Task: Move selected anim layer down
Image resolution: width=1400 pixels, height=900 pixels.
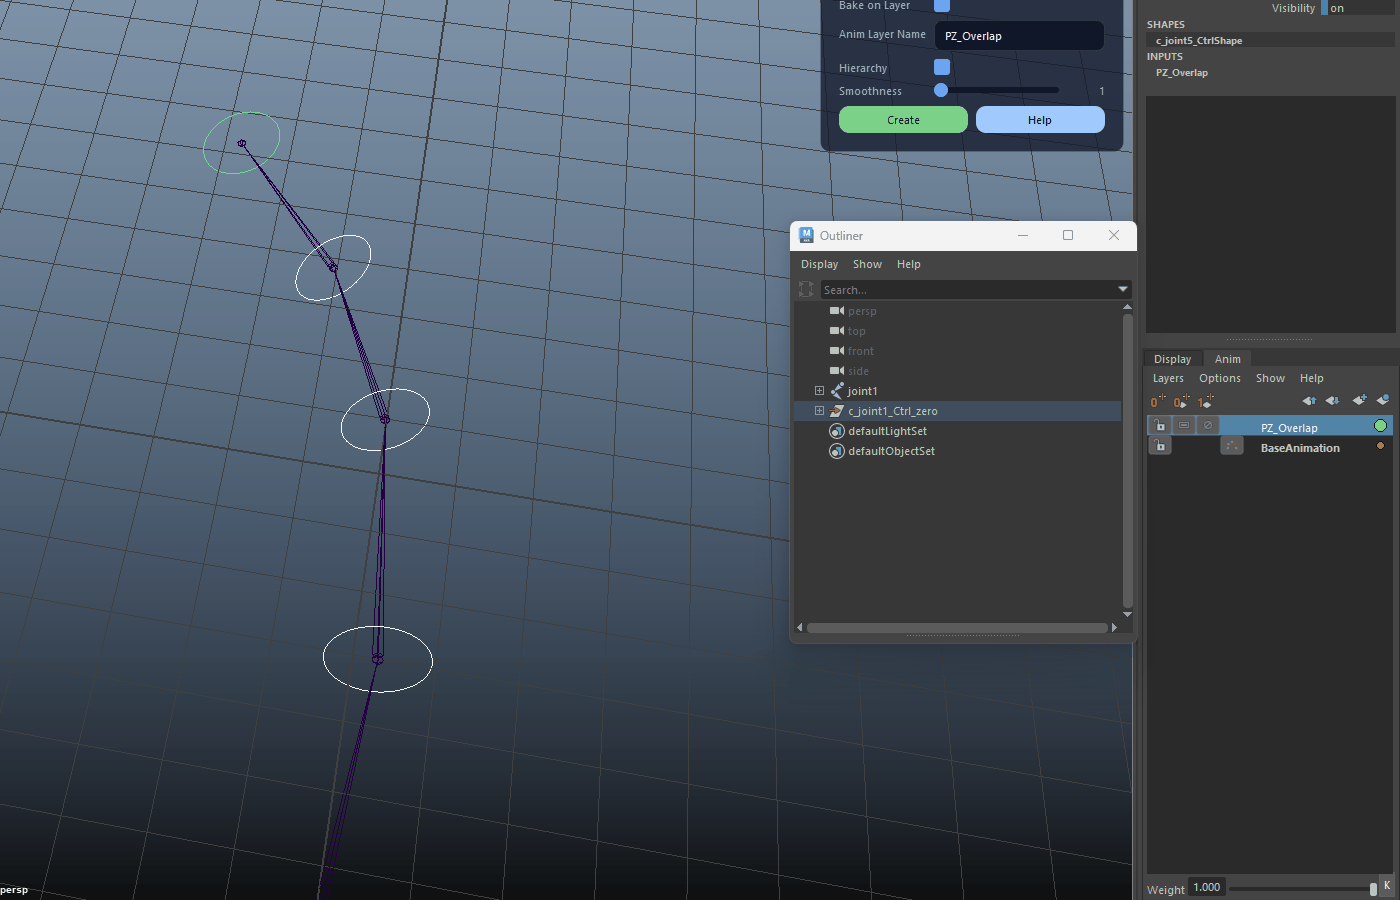Action: (x=1332, y=401)
